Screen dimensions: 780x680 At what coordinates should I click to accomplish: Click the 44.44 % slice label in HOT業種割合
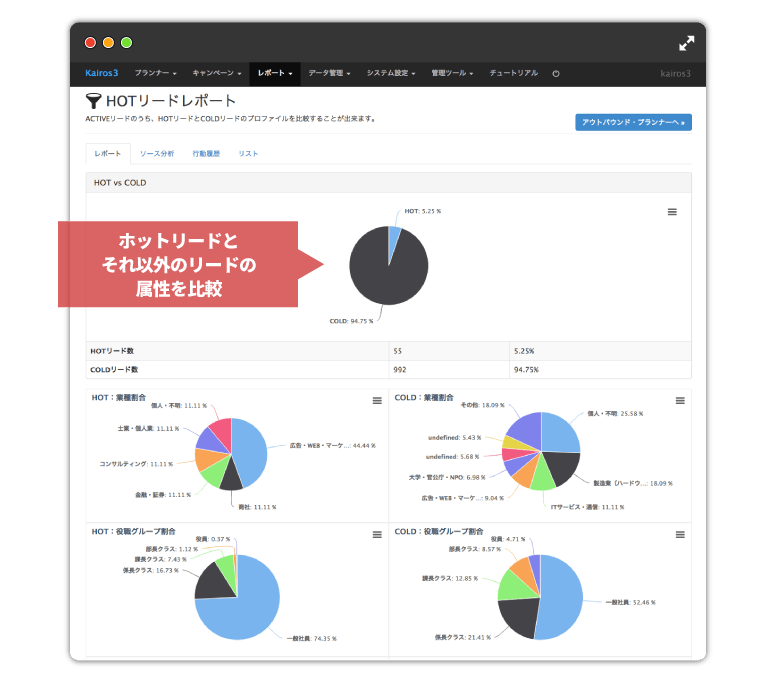coord(333,446)
